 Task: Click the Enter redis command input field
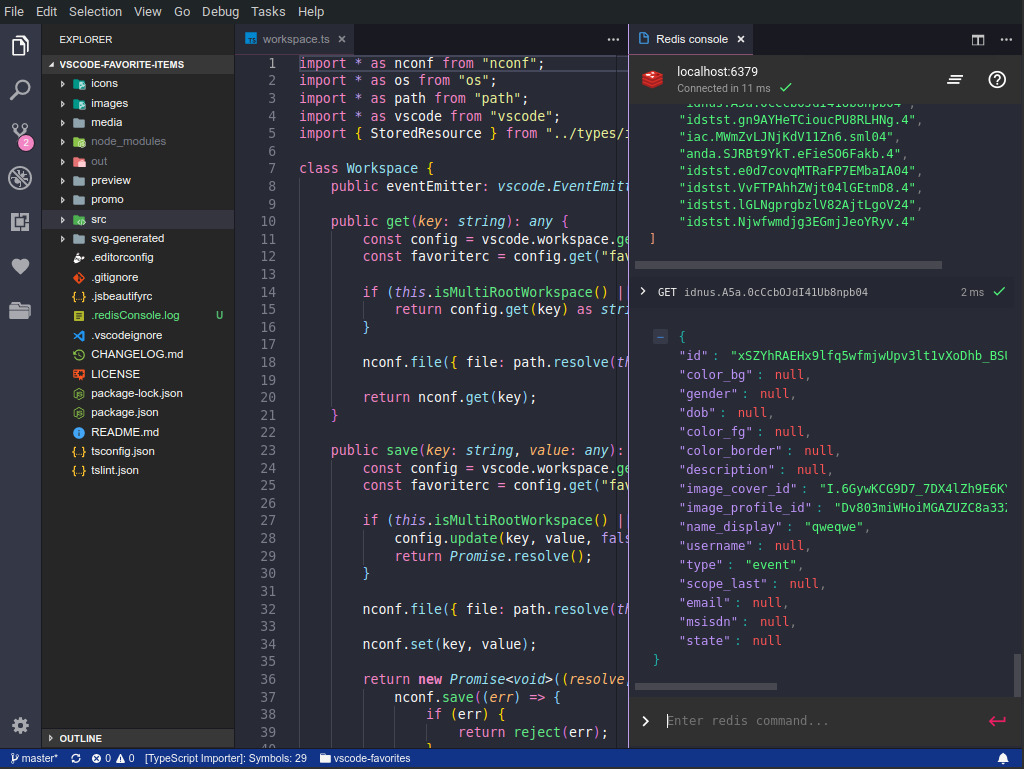click(823, 721)
